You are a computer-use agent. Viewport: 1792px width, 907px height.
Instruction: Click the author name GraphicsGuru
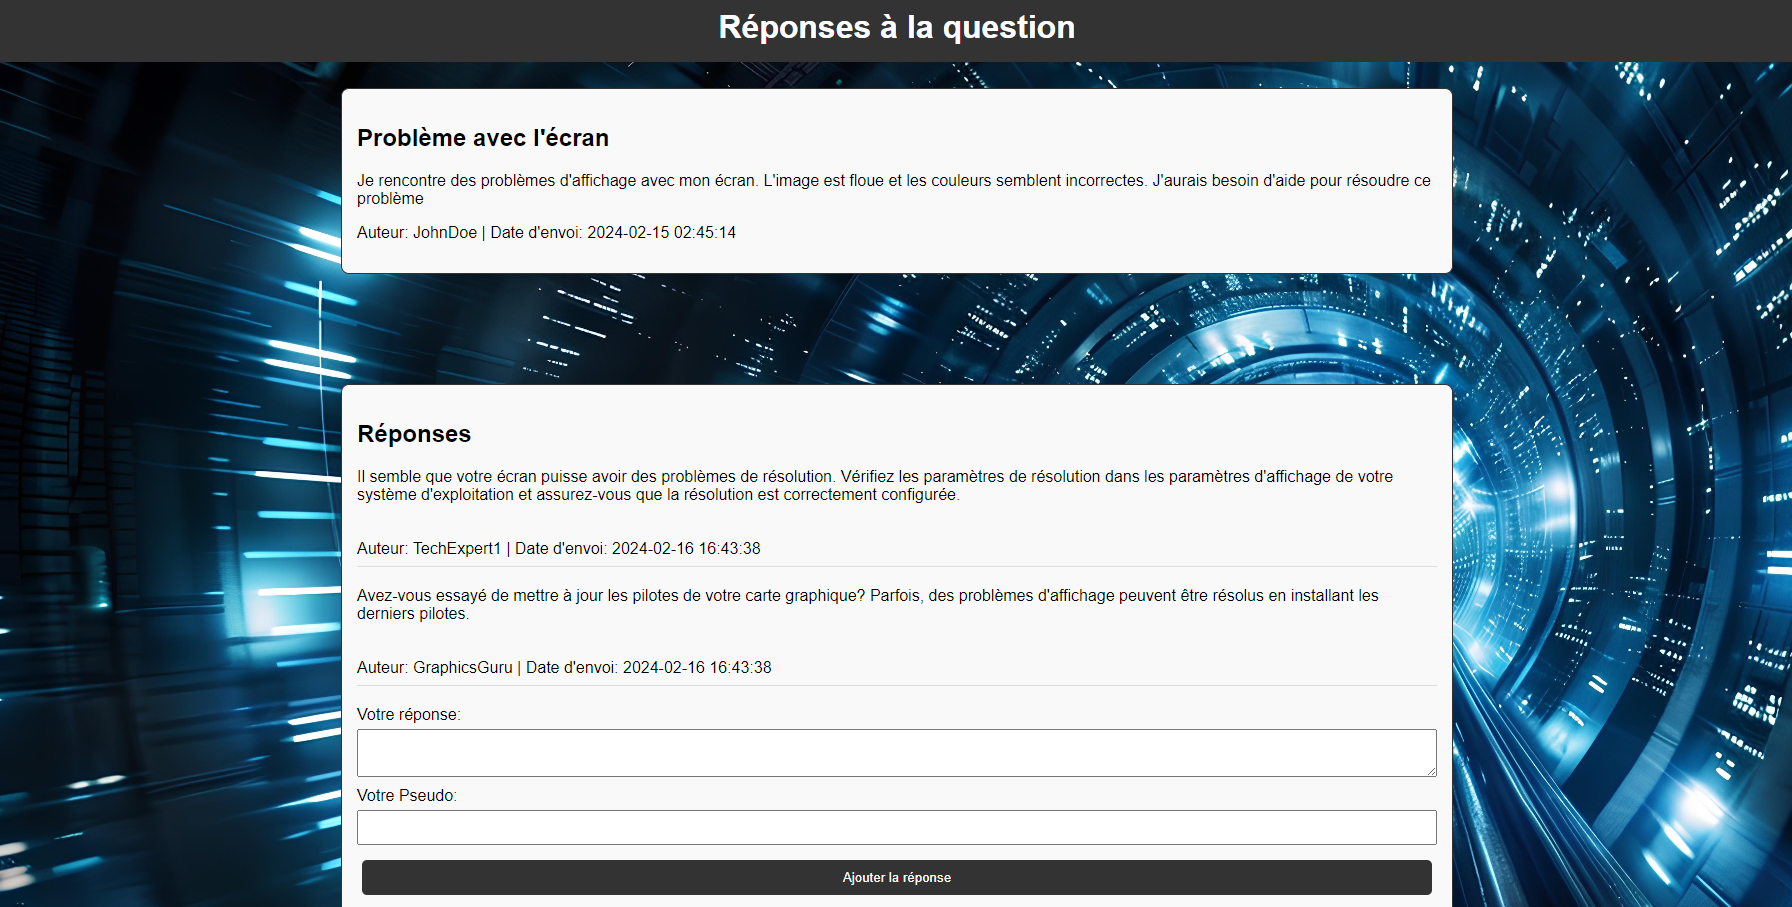[462, 667]
